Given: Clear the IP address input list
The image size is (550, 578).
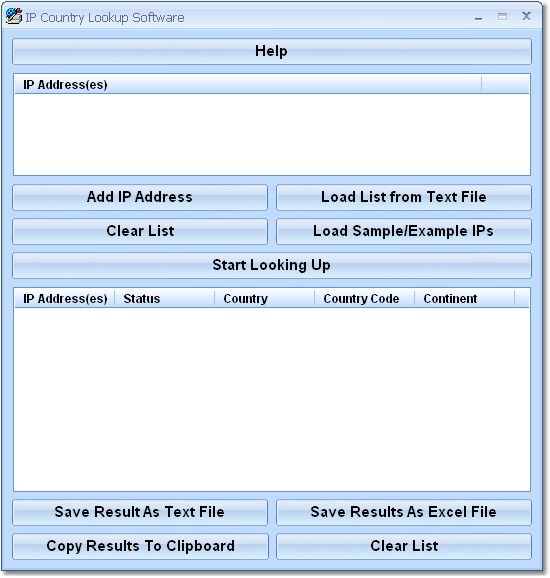Looking at the screenshot, I should [x=140, y=231].
